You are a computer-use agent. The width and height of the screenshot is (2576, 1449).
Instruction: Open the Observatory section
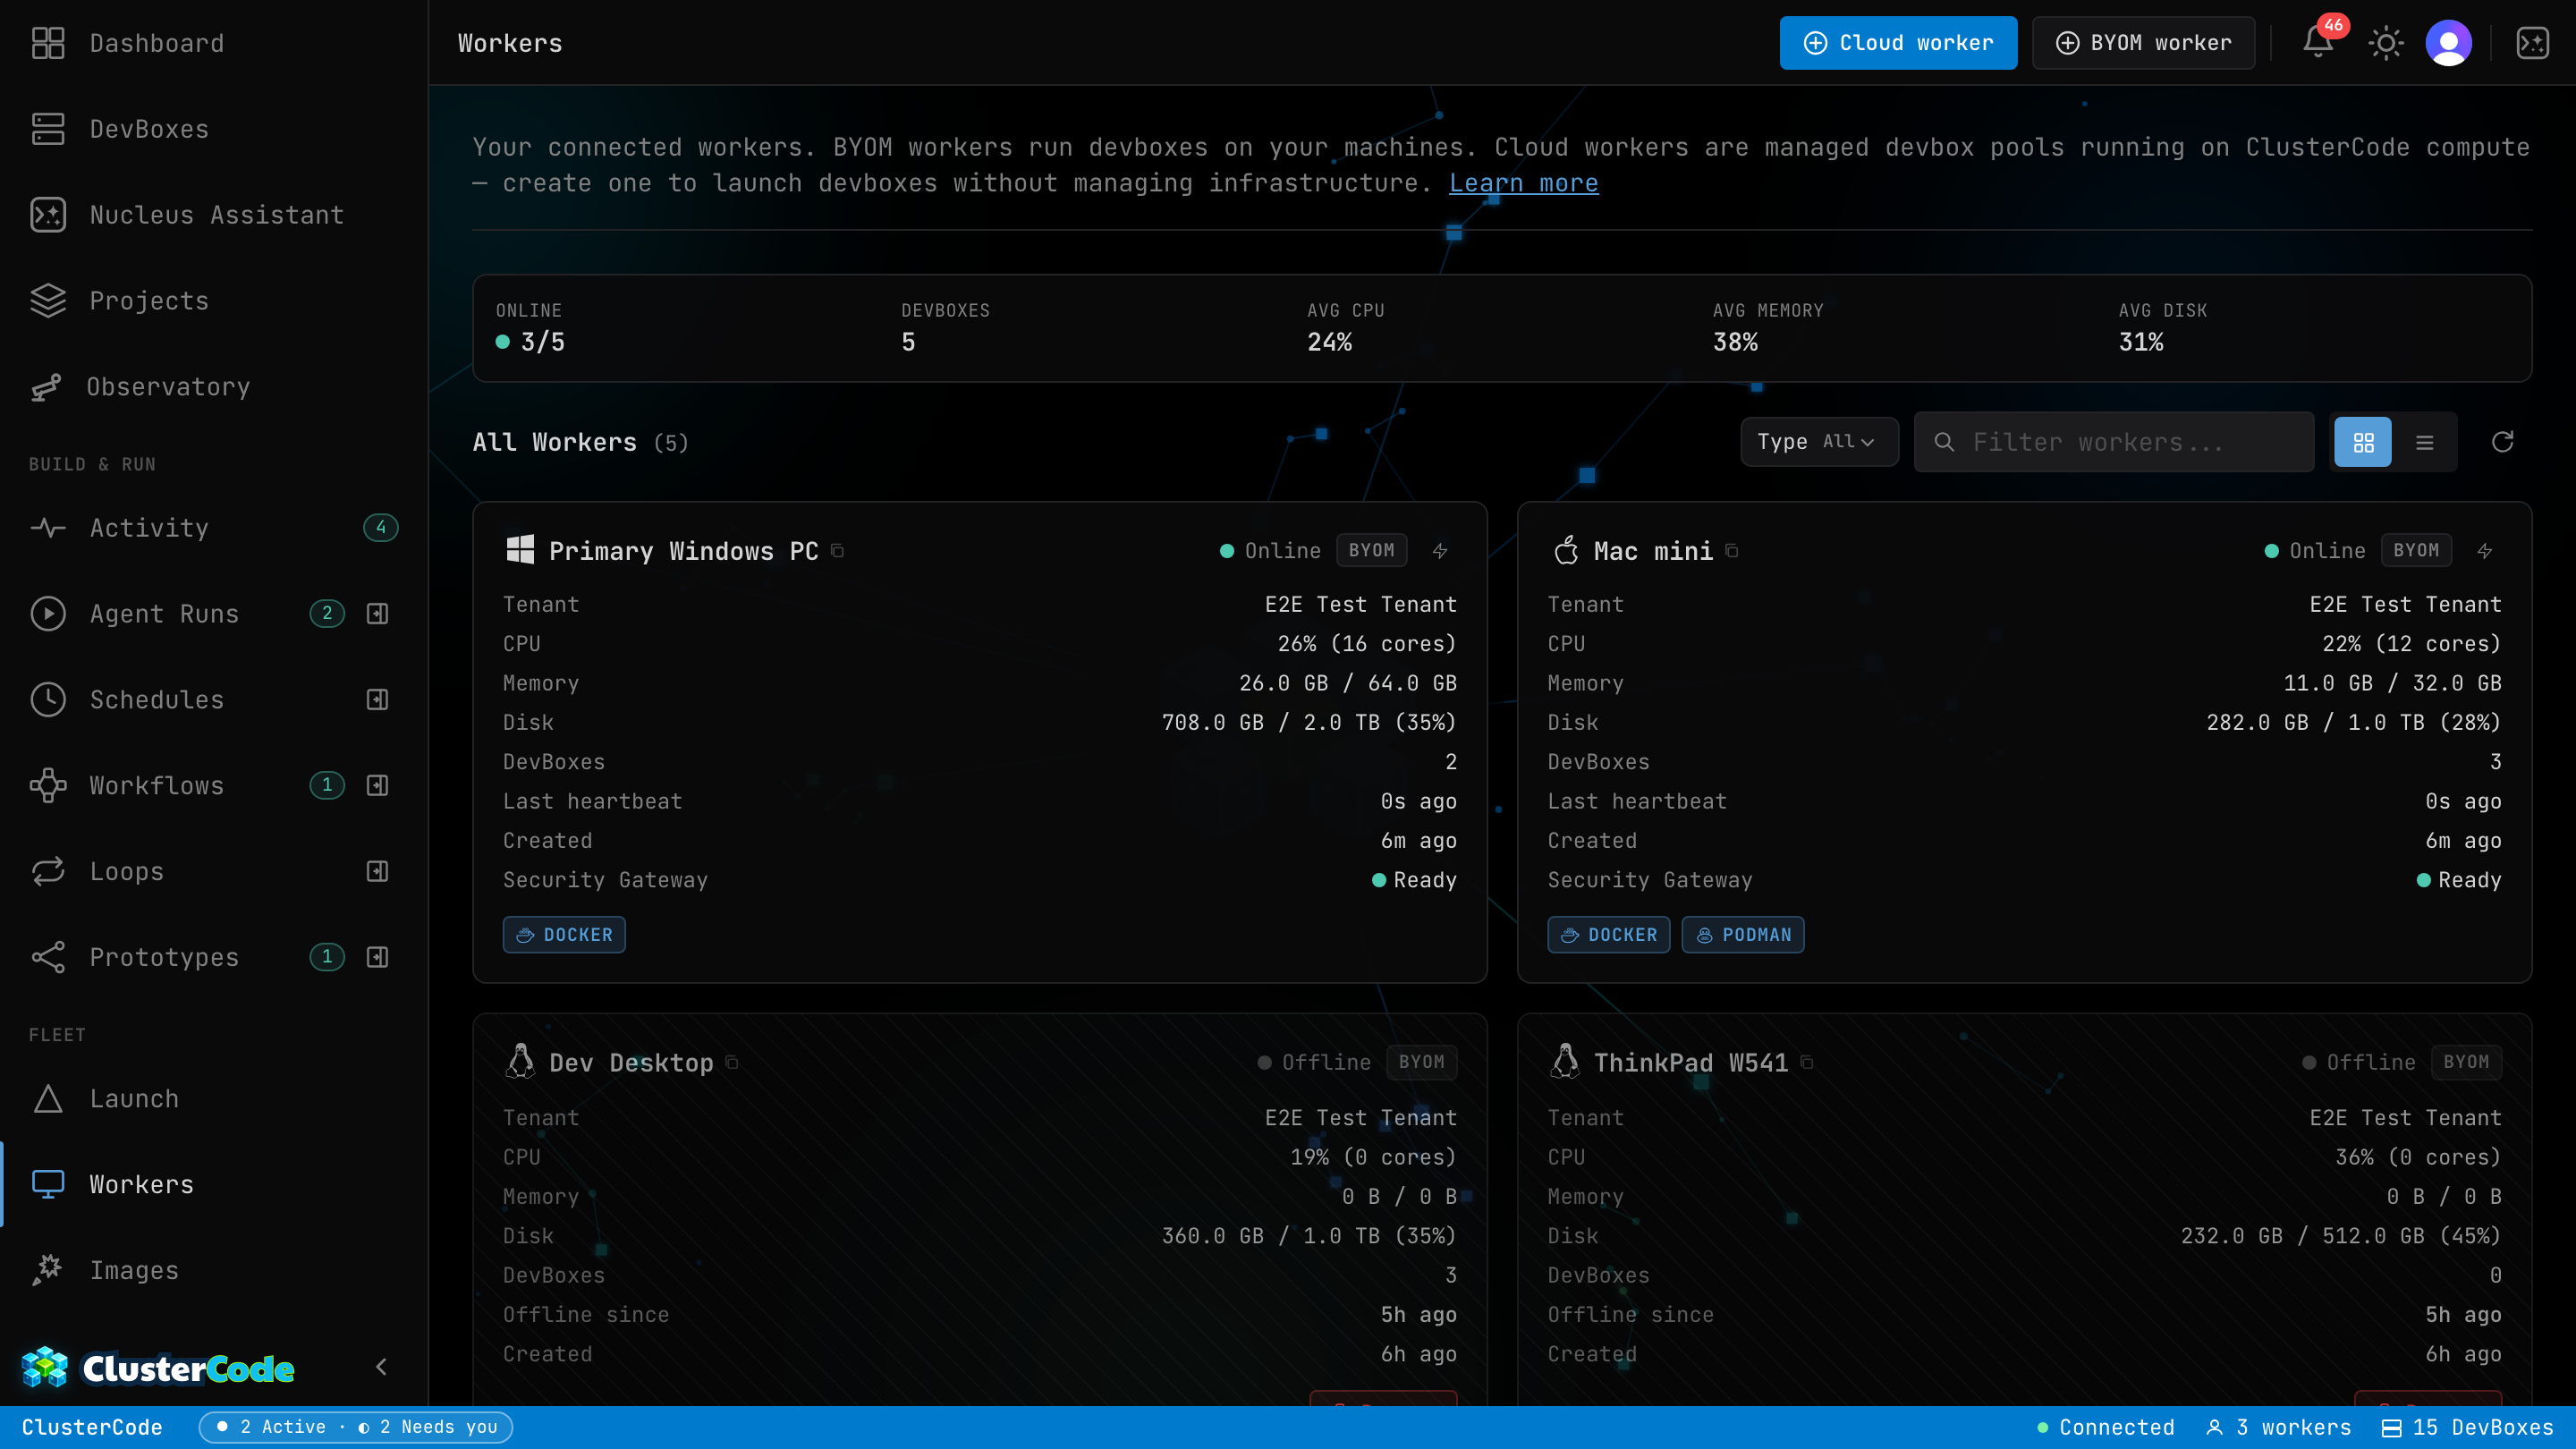214,387
